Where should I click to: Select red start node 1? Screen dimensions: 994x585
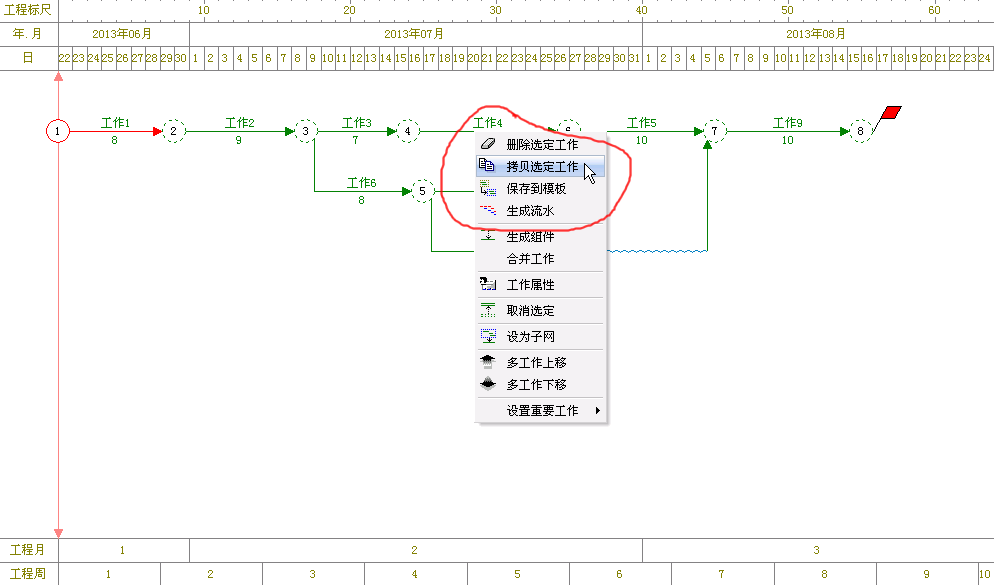click(x=58, y=131)
